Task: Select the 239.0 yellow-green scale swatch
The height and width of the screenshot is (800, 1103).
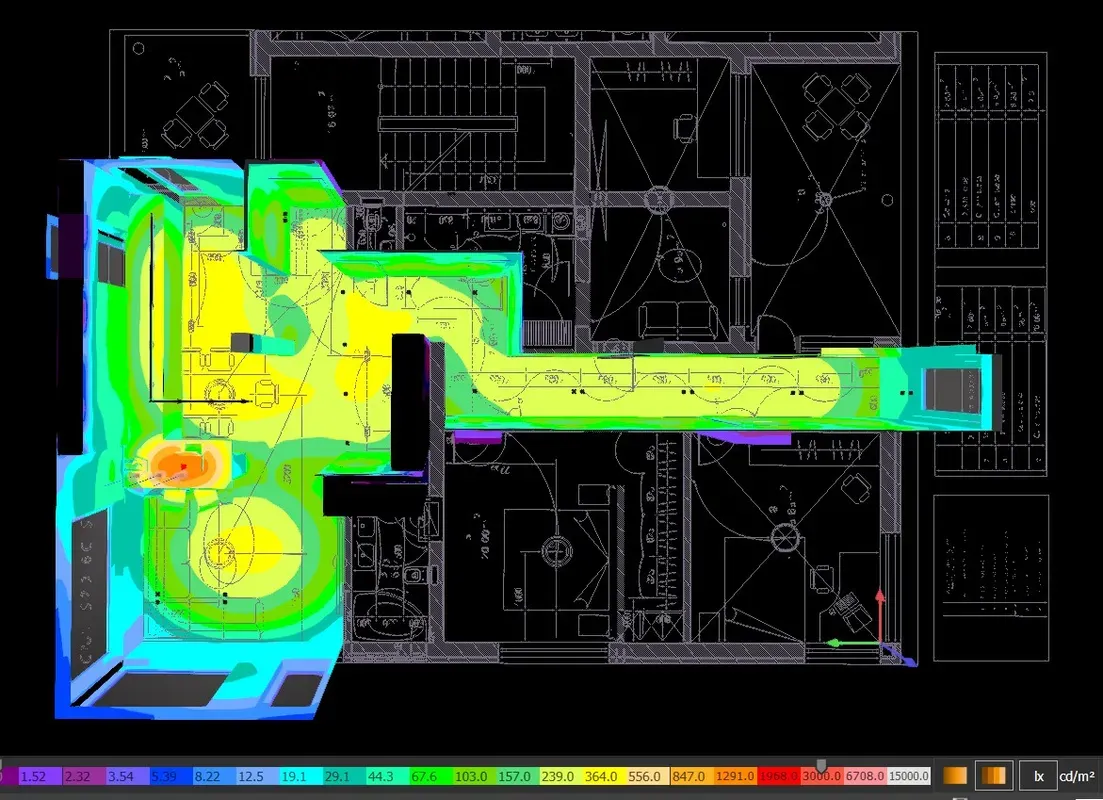Action: click(x=562, y=776)
